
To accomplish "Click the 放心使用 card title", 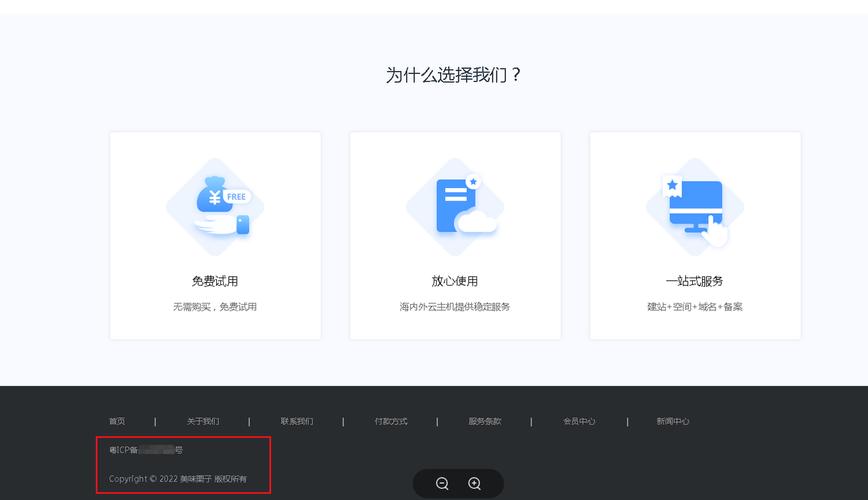I will (x=454, y=281).
